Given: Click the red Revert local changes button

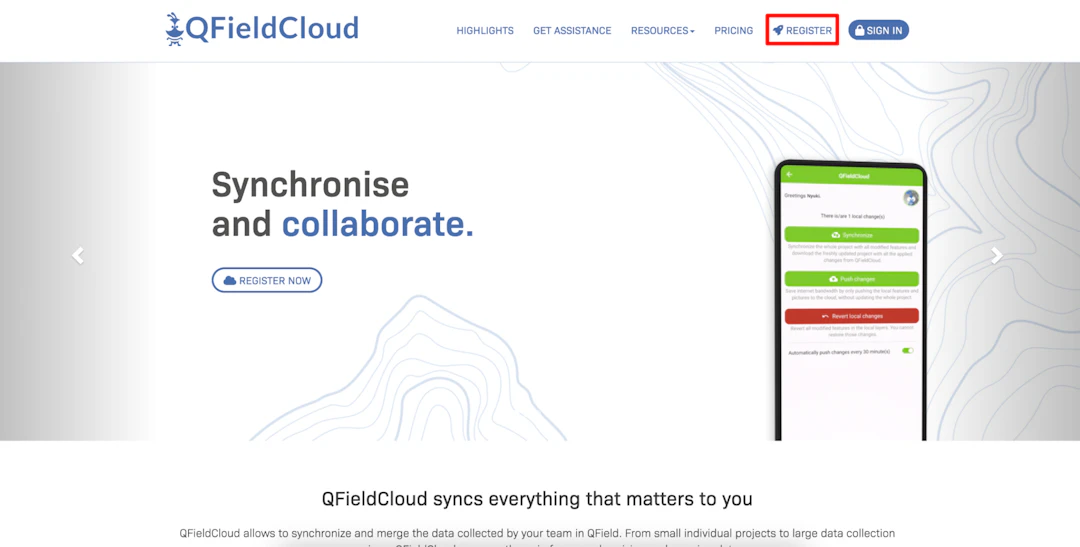Looking at the screenshot, I should click(x=851, y=316).
